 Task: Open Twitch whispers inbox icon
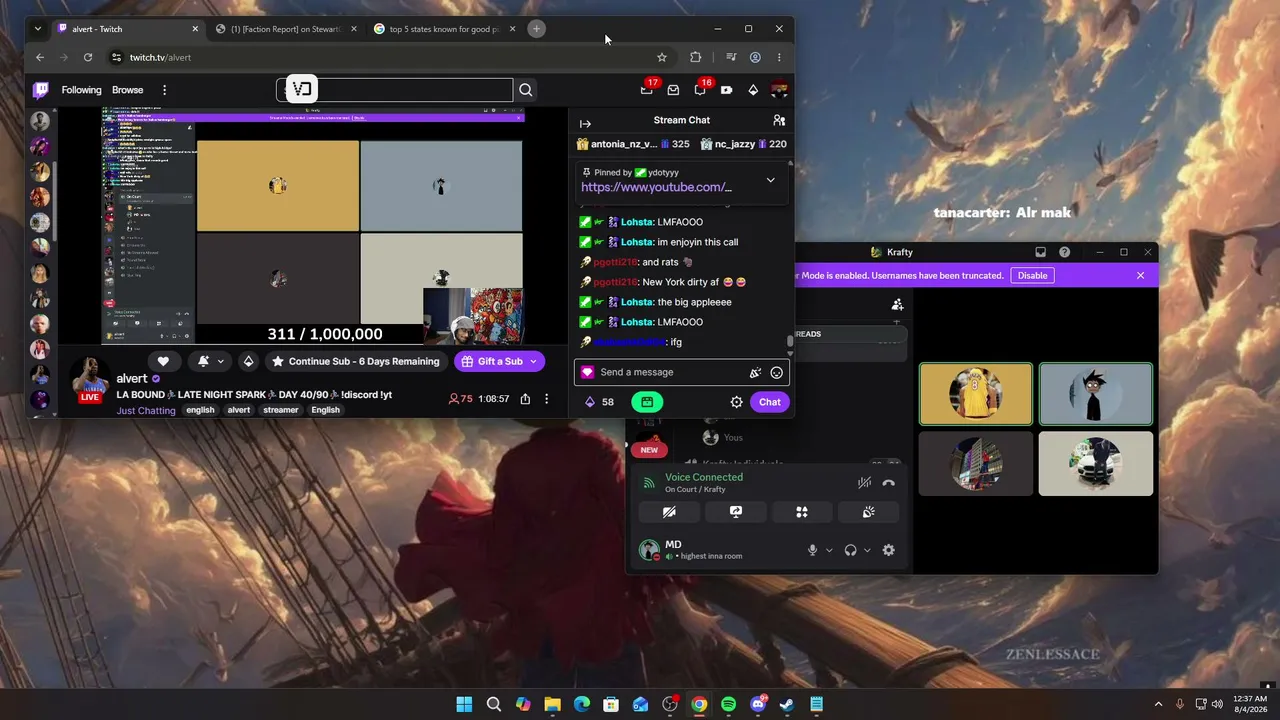pyautogui.click(x=673, y=90)
